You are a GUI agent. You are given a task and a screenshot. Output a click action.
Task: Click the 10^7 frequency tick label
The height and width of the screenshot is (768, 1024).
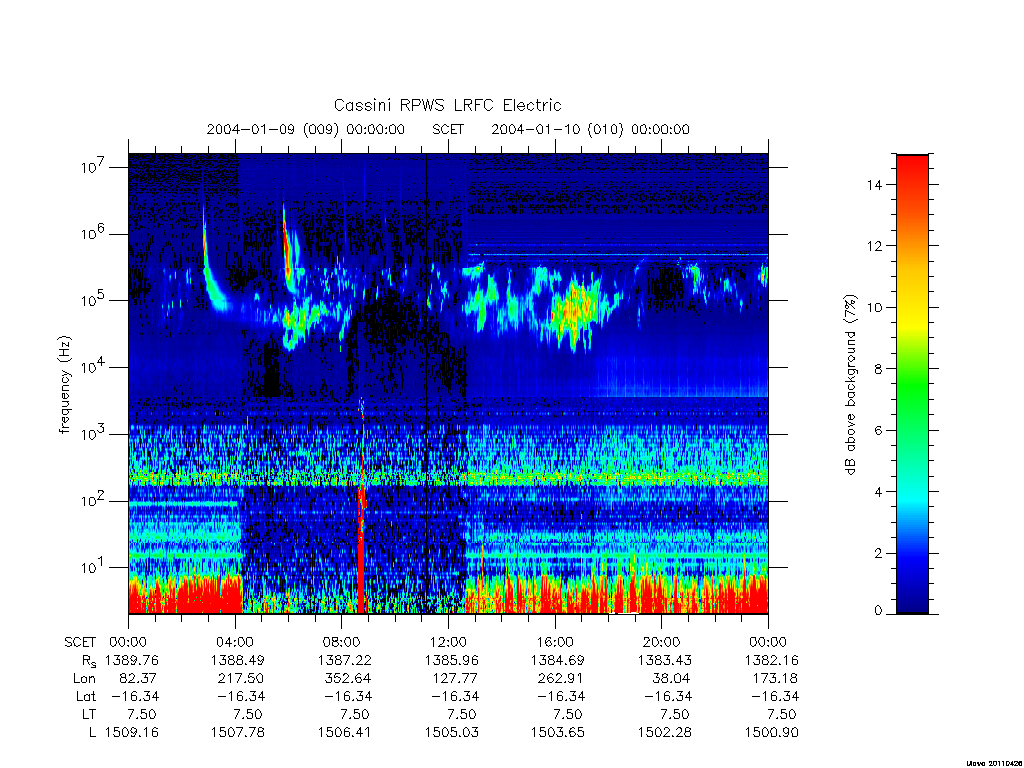coord(94,167)
